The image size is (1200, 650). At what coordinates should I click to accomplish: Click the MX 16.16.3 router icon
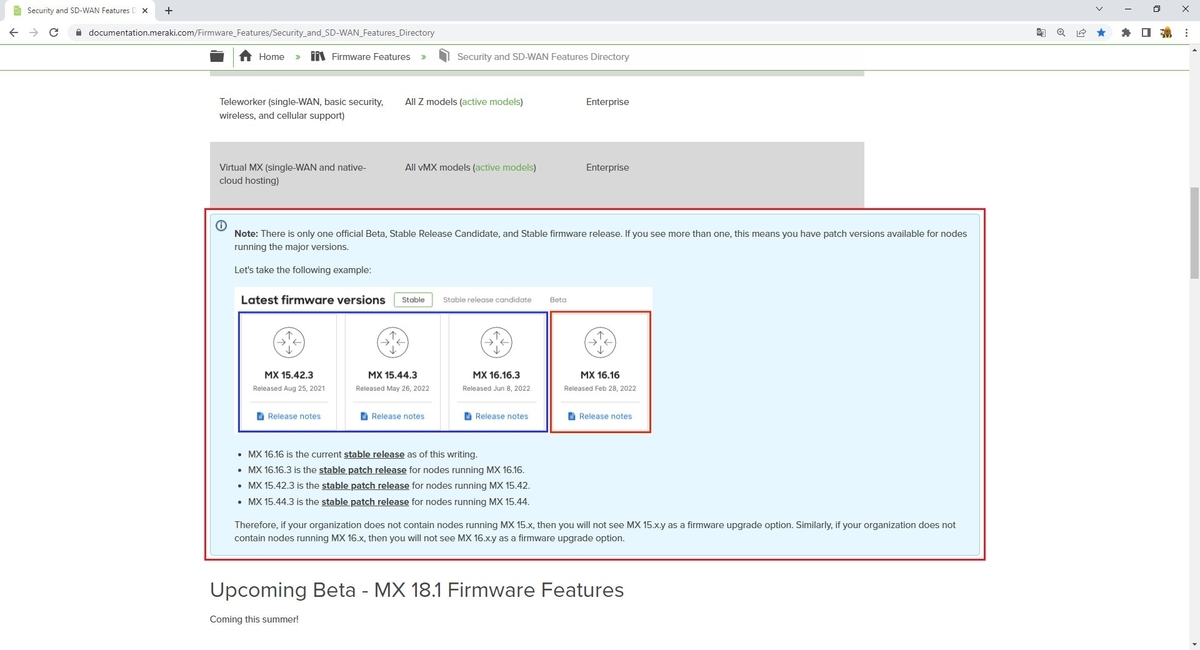(x=496, y=343)
